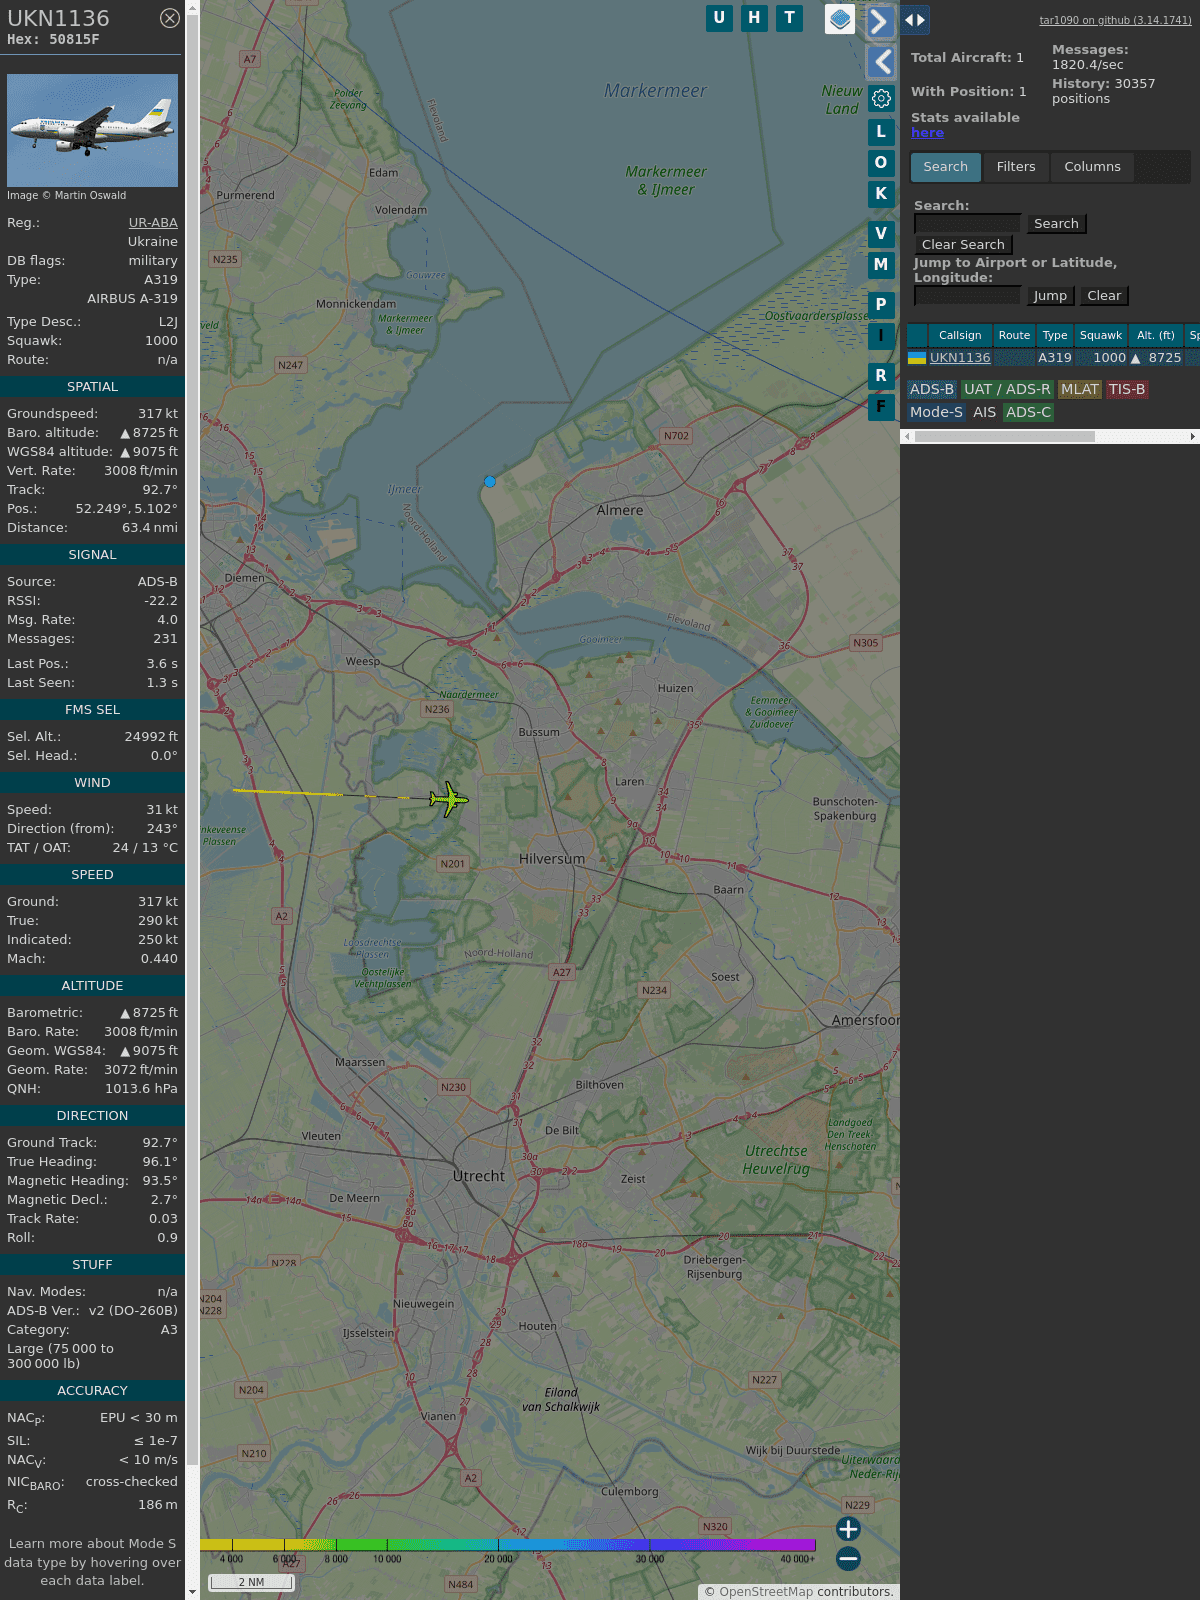The width and height of the screenshot is (1200, 1600).
Task: Click the AIS legend label
Action: 984,412
